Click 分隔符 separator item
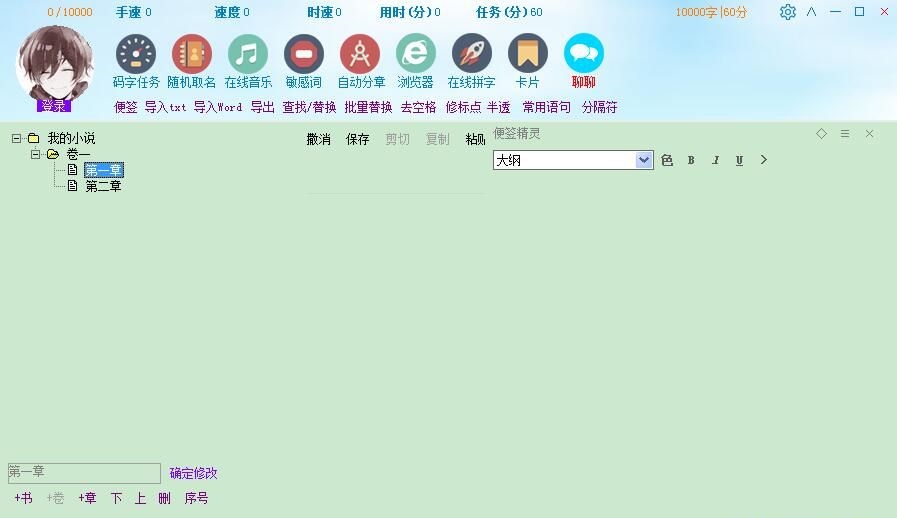 coord(600,107)
